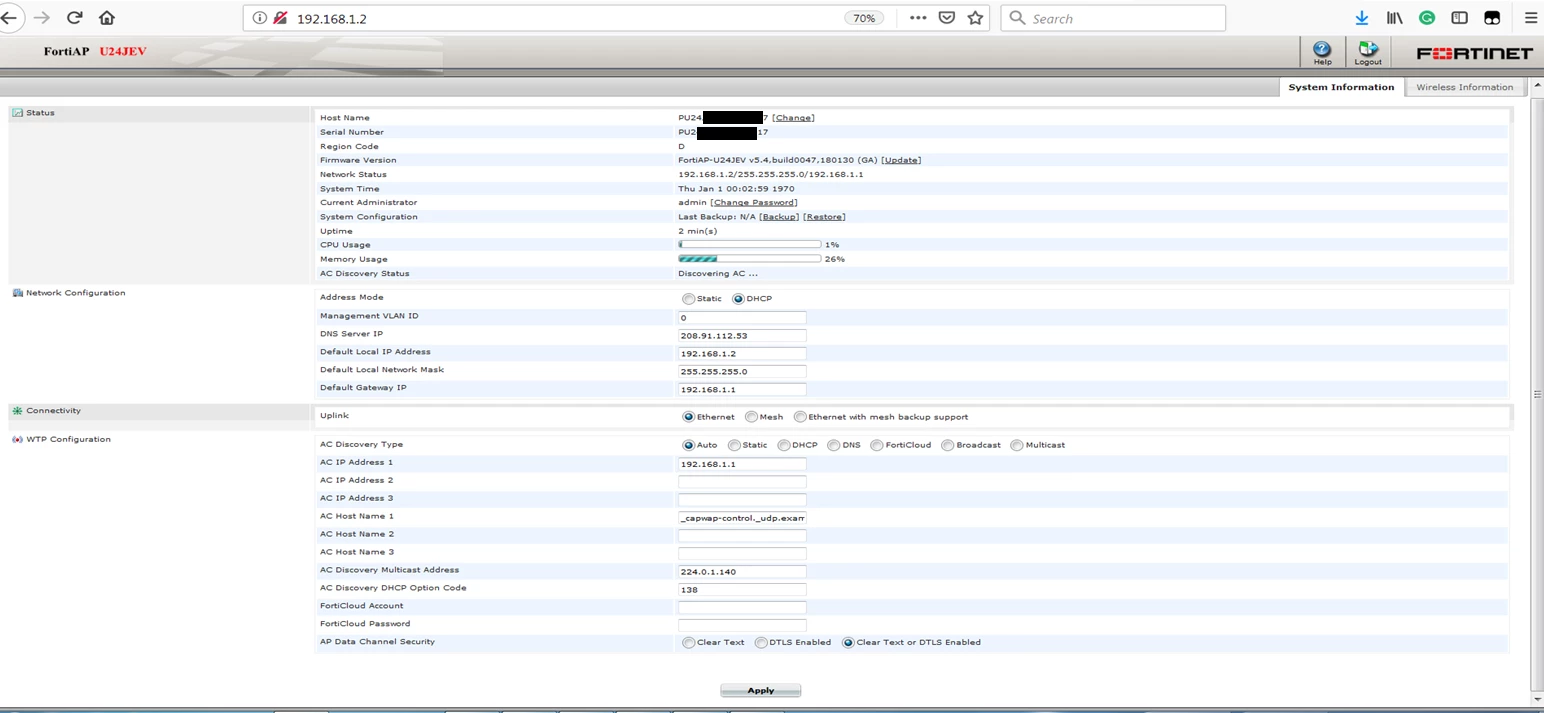Reload the page with refresh icon
The width and height of the screenshot is (1544, 713).
click(x=74, y=18)
